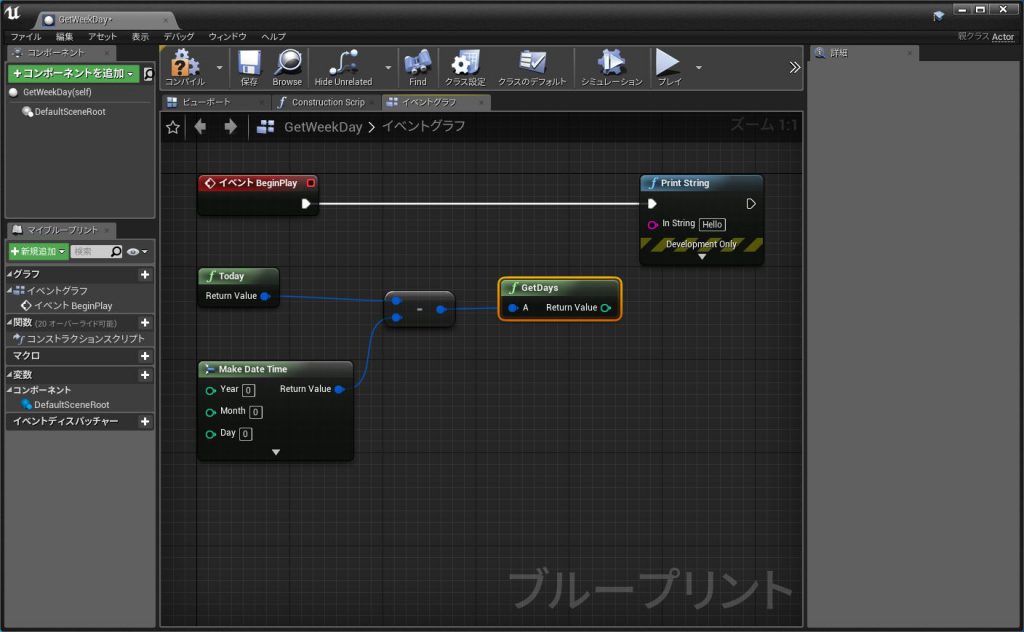Collapse the Graphs section
Screen dimensions: 1024x632
pyautogui.click(x=10, y=274)
